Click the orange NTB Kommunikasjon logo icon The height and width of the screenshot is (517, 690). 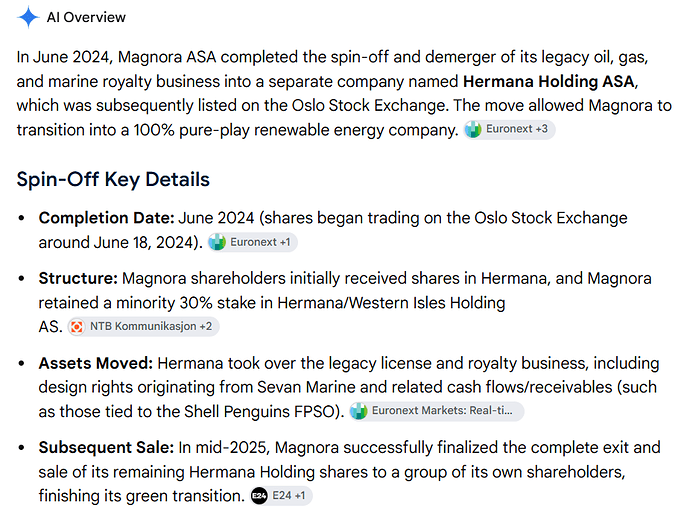(77, 326)
